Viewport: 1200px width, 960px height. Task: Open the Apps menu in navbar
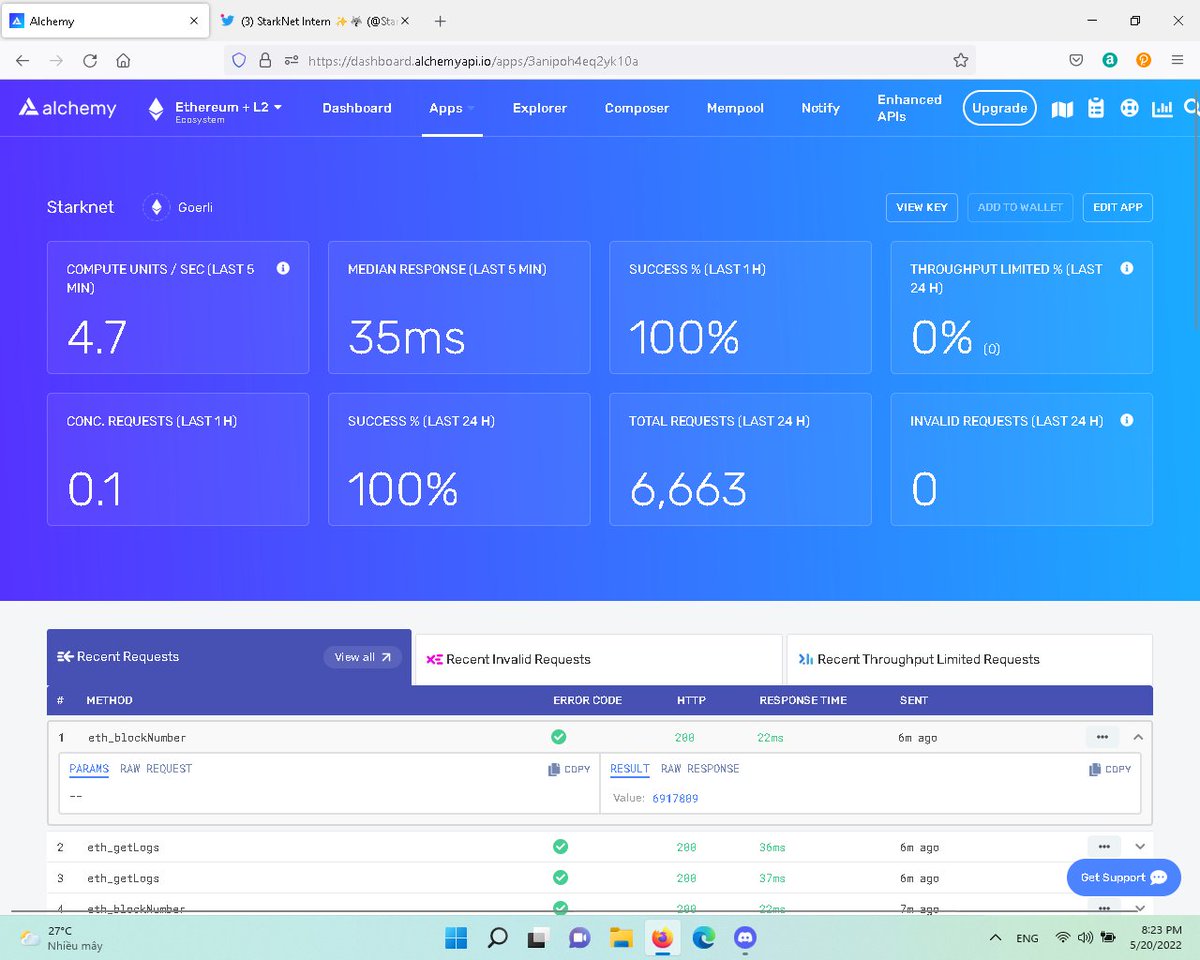point(451,108)
